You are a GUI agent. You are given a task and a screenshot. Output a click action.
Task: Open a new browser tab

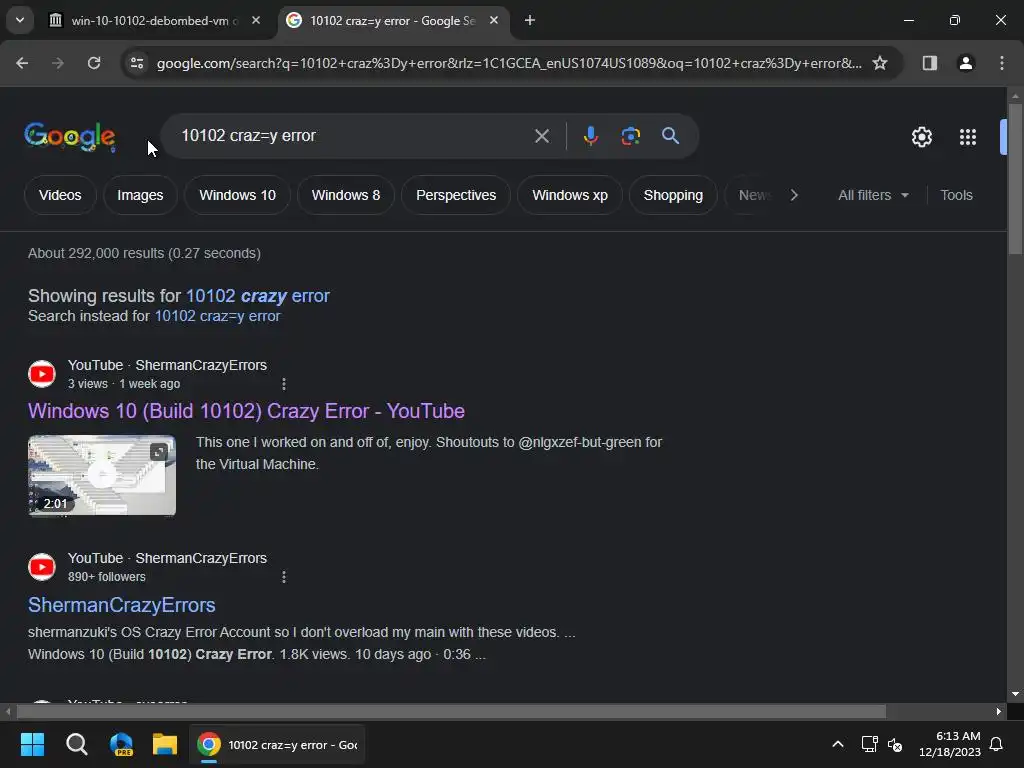(x=530, y=21)
